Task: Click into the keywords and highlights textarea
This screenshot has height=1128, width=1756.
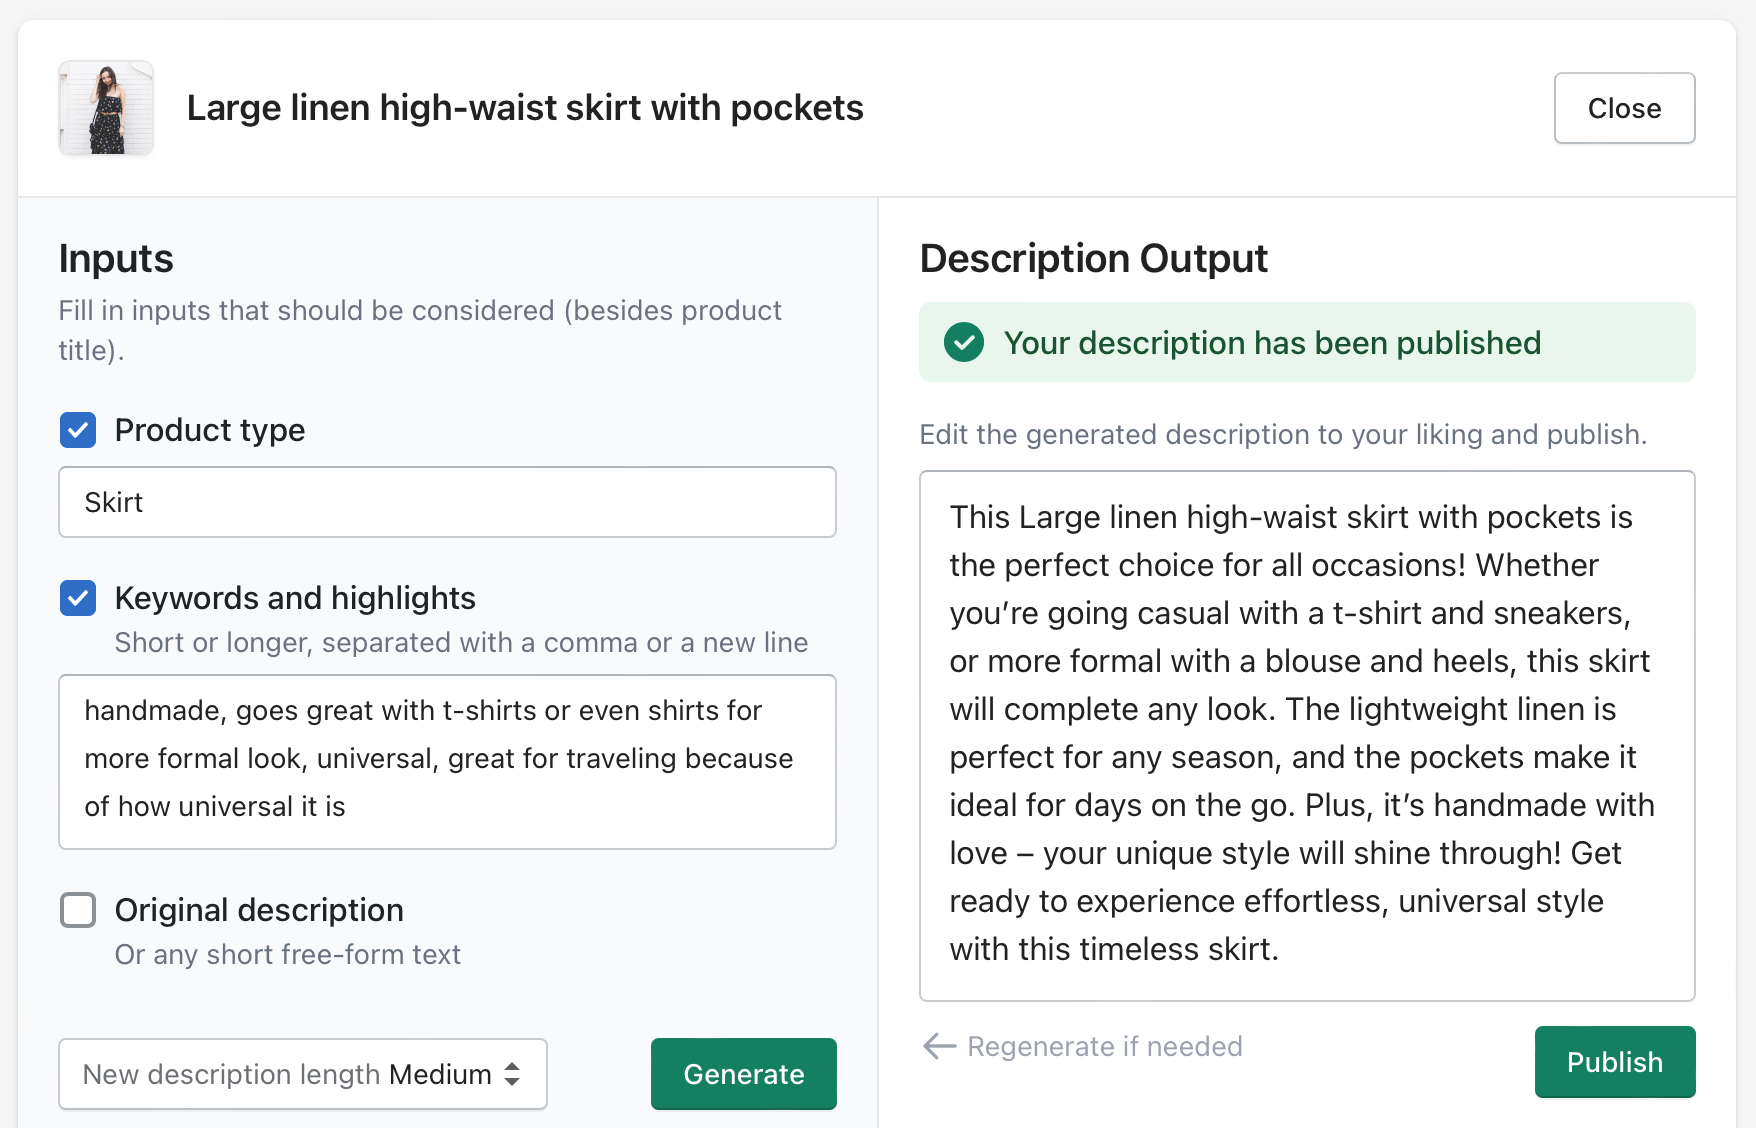Action: pyautogui.click(x=447, y=761)
